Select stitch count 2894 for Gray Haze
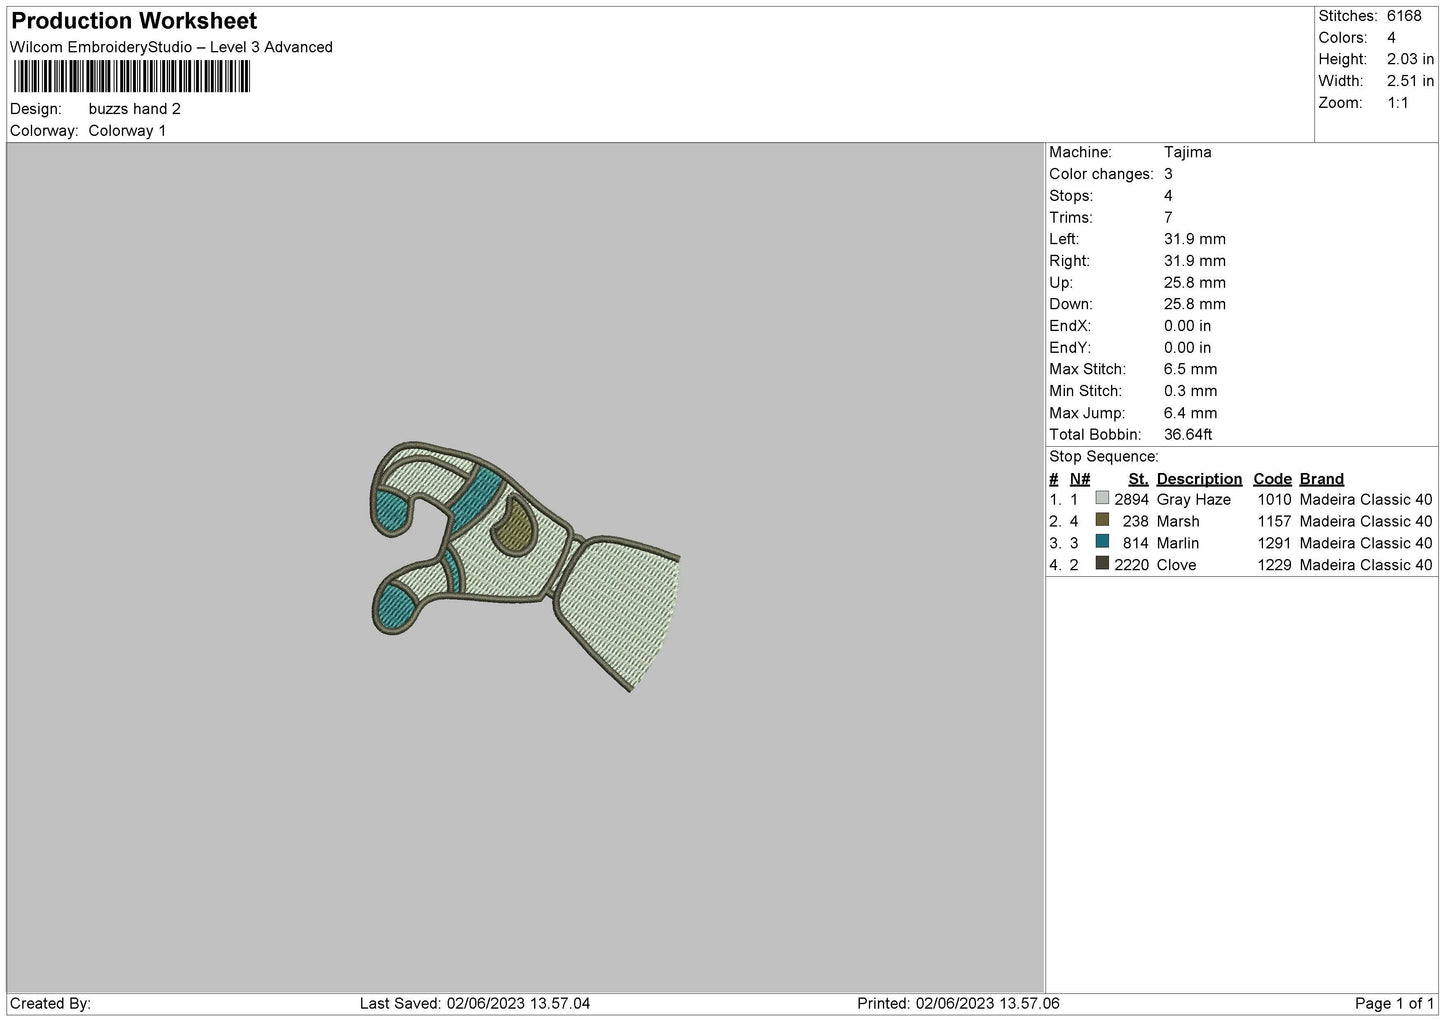Image resolution: width=1445 pixels, height=1021 pixels. click(x=1132, y=500)
